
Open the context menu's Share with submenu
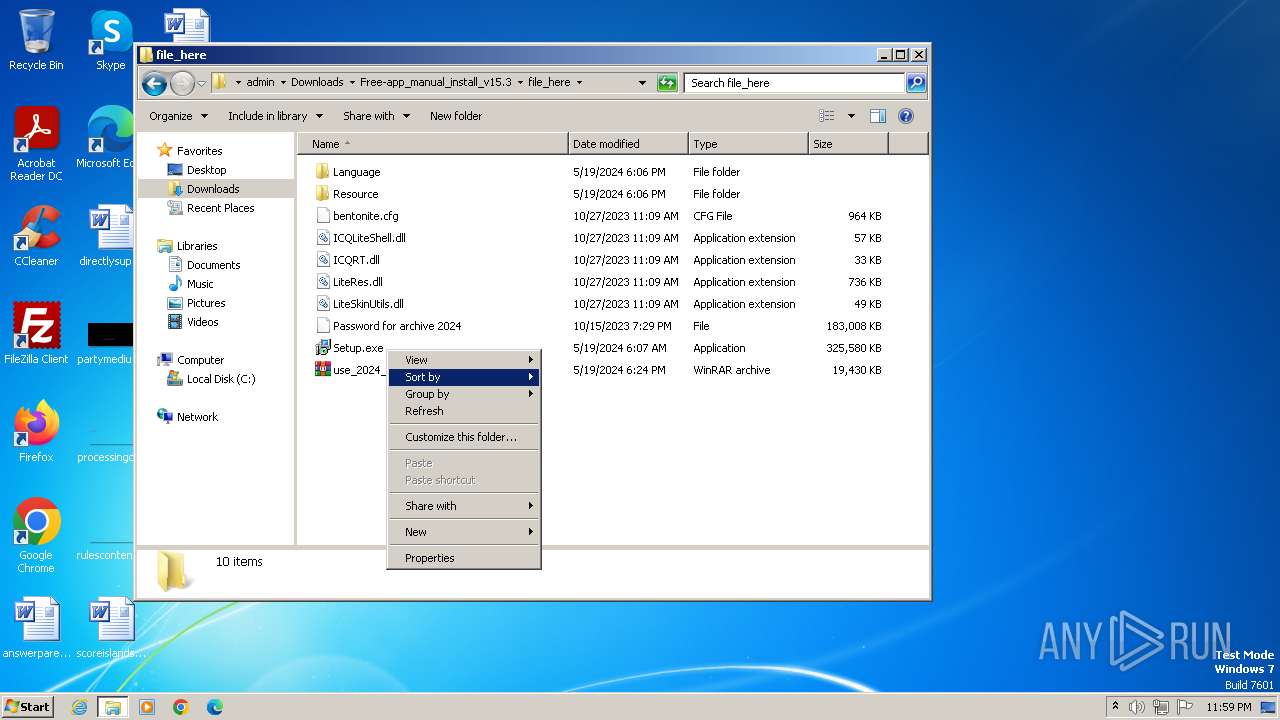point(464,506)
